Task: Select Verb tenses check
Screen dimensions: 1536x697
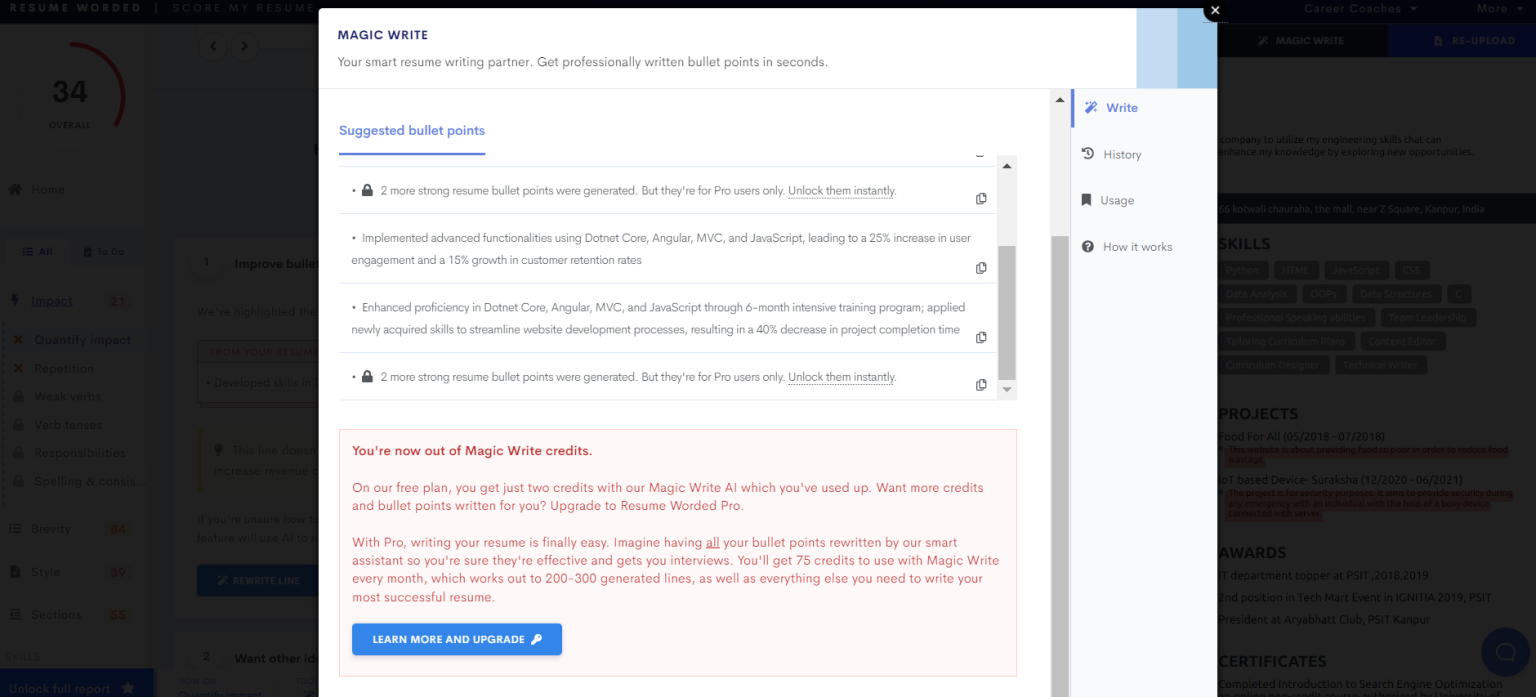Action: tap(68, 424)
